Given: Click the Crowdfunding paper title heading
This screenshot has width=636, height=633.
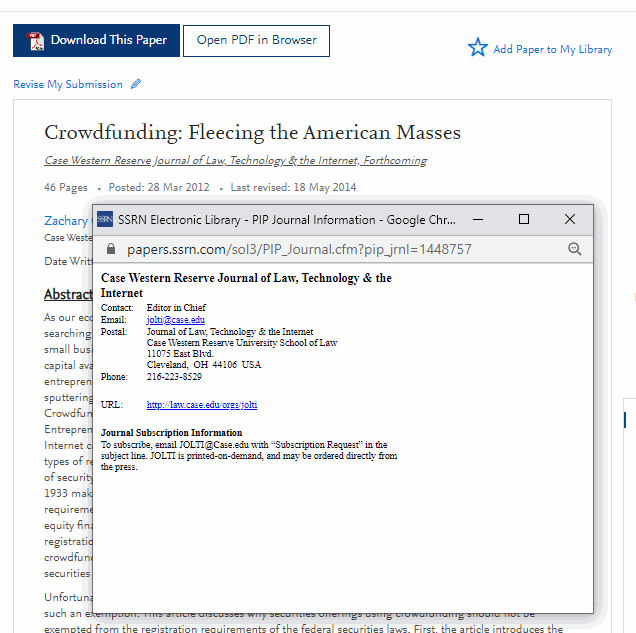Looking at the screenshot, I should (252, 133).
